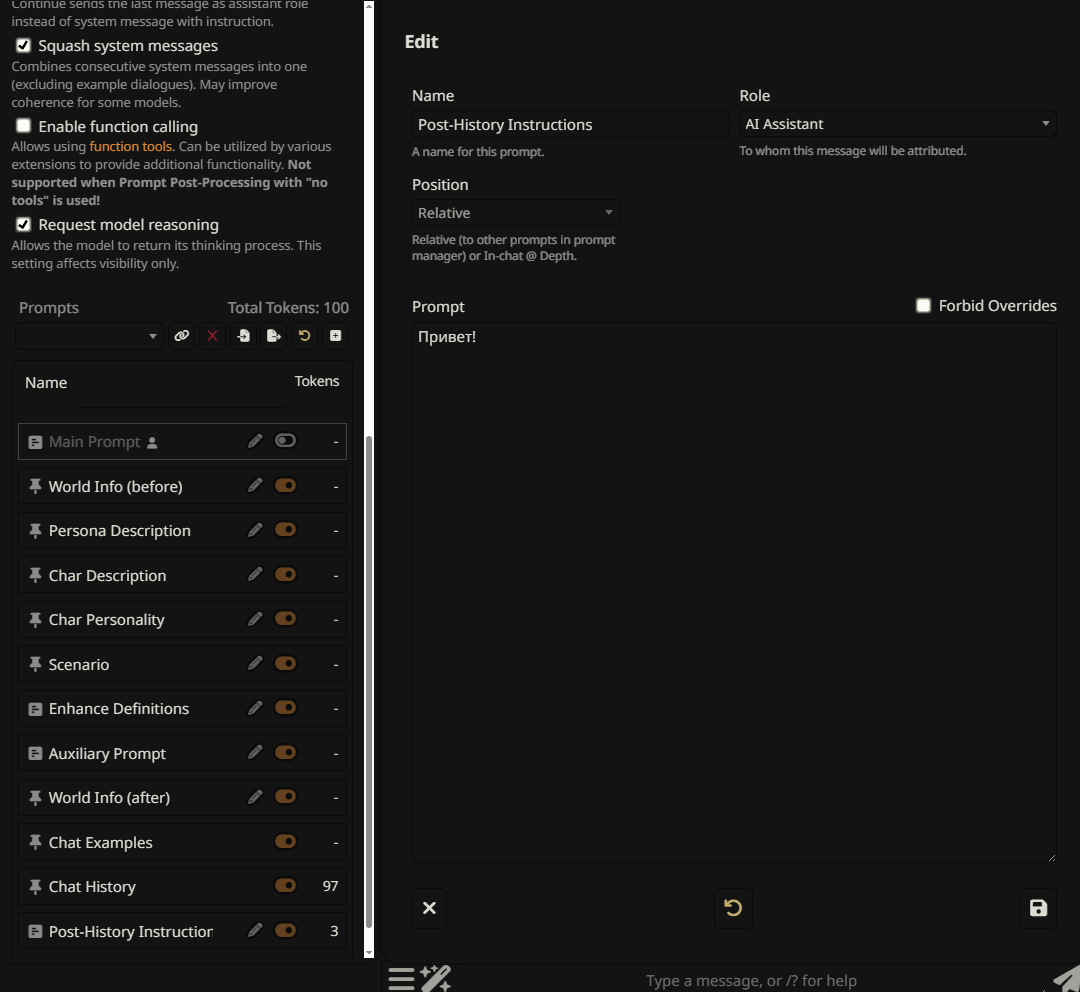Enable the Main Prompt toggle switch
The width and height of the screenshot is (1080, 992).
pos(285,441)
